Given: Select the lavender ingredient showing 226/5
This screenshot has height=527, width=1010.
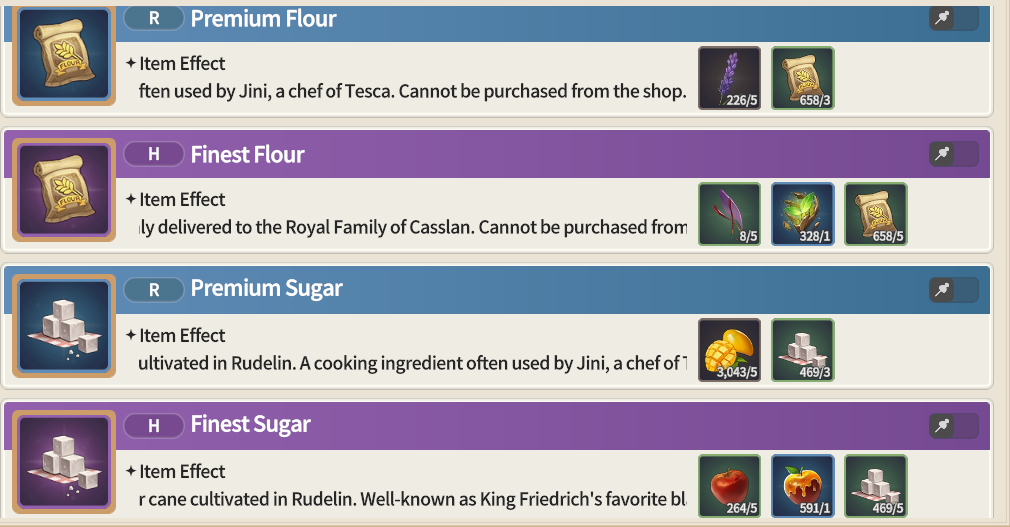Looking at the screenshot, I should [x=730, y=78].
